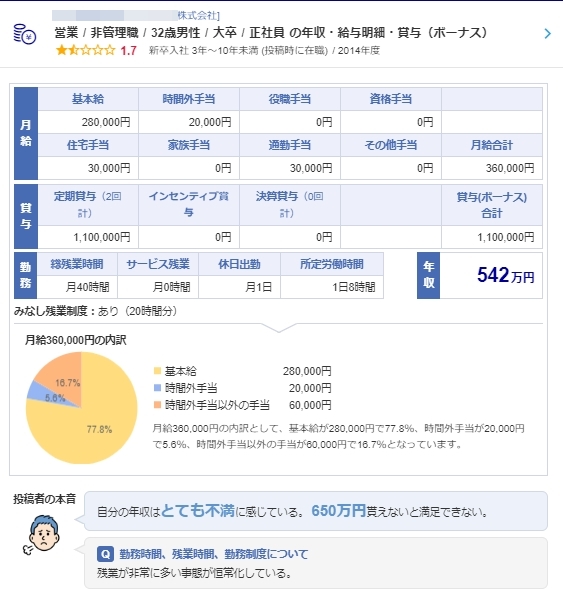Click the orange 時間外手当以外の手当 legend swatch
The width and height of the screenshot is (563, 597).
point(157,405)
